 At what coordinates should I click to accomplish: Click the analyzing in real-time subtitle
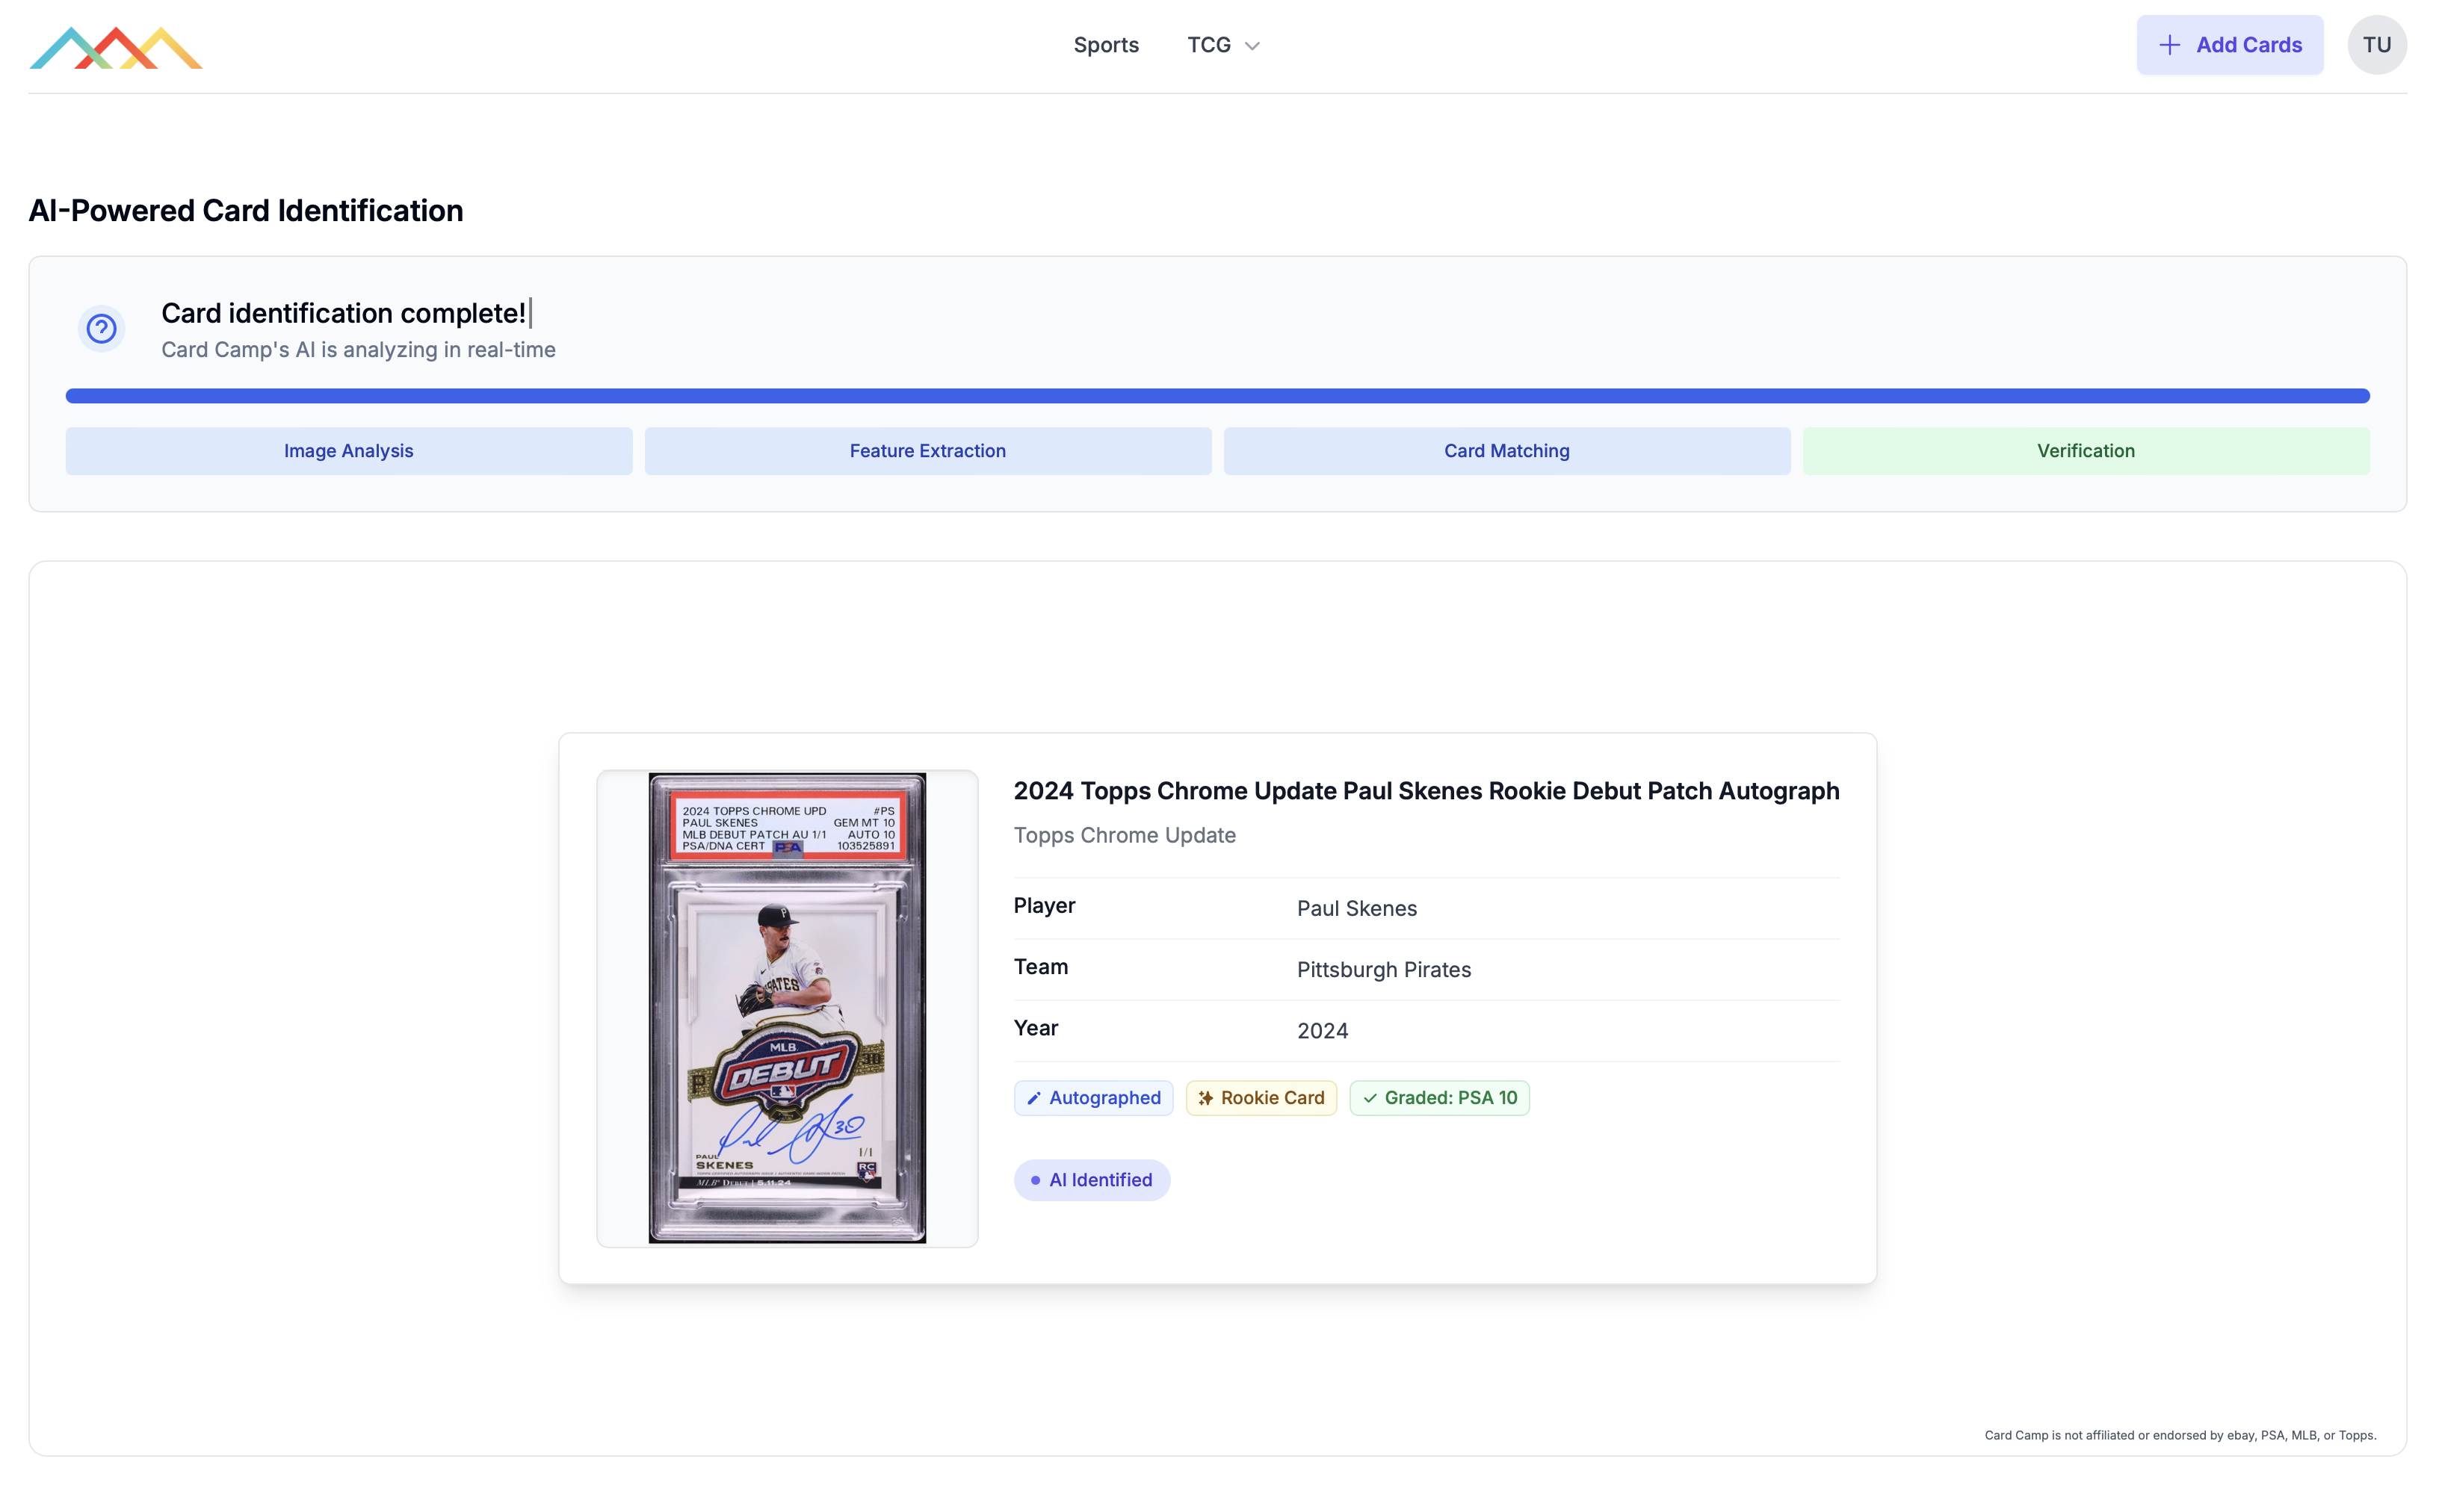(358, 350)
